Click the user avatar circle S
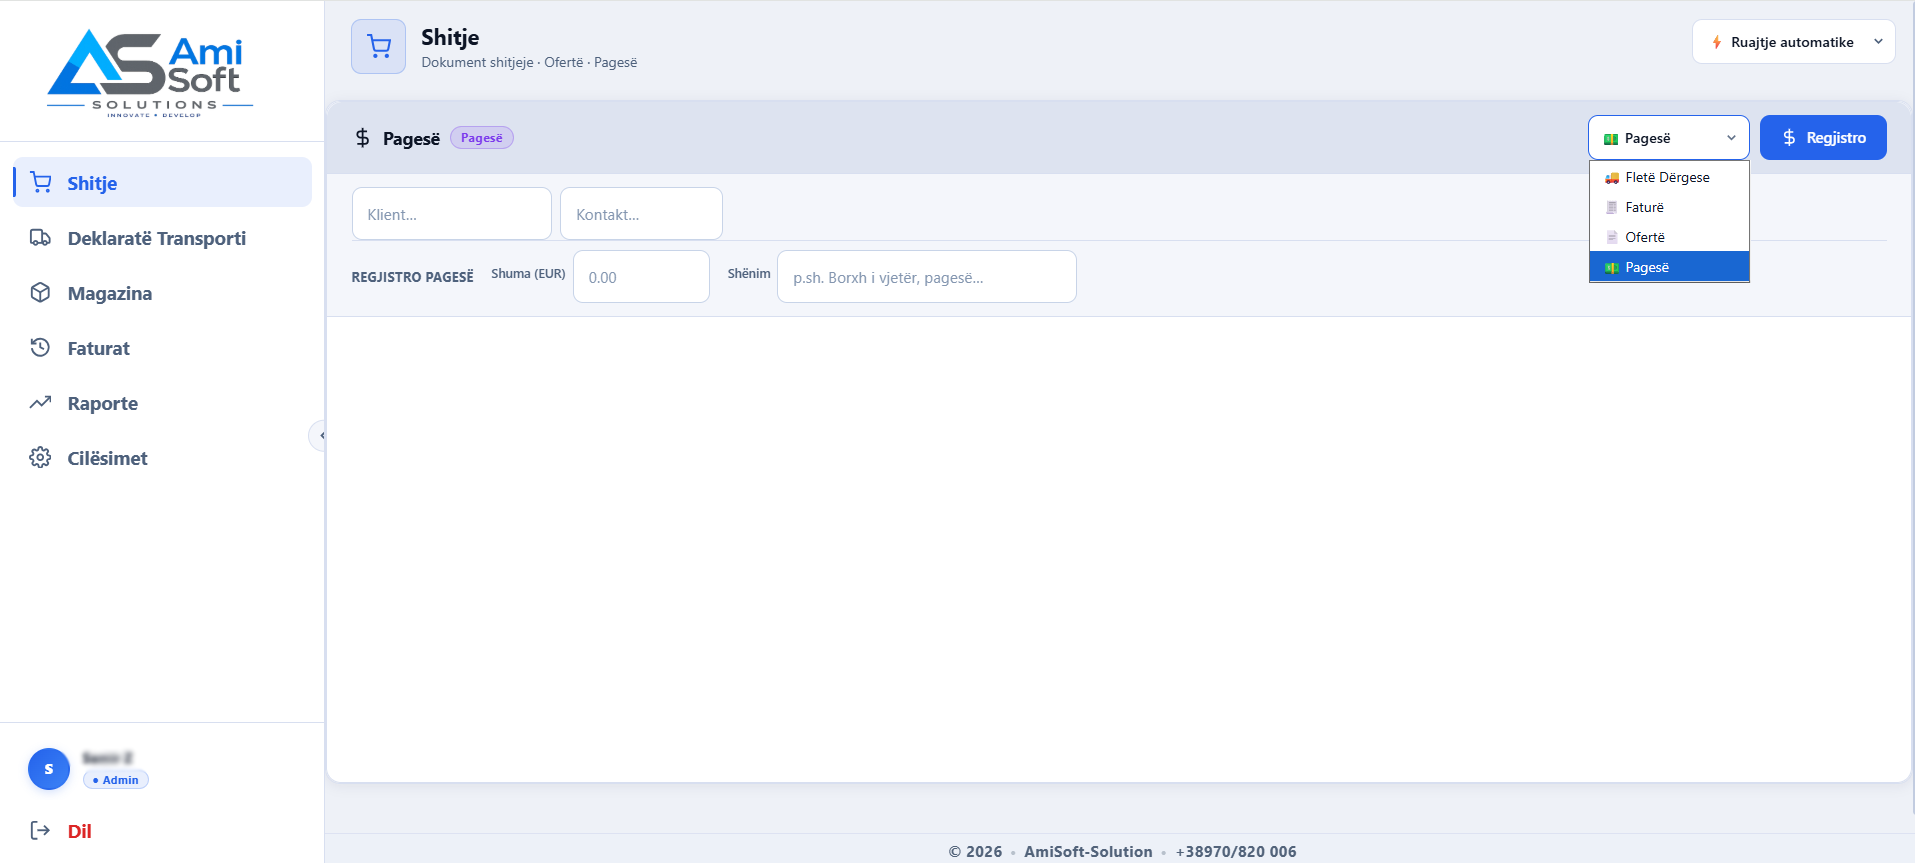The height and width of the screenshot is (863, 1915). coord(49,769)
